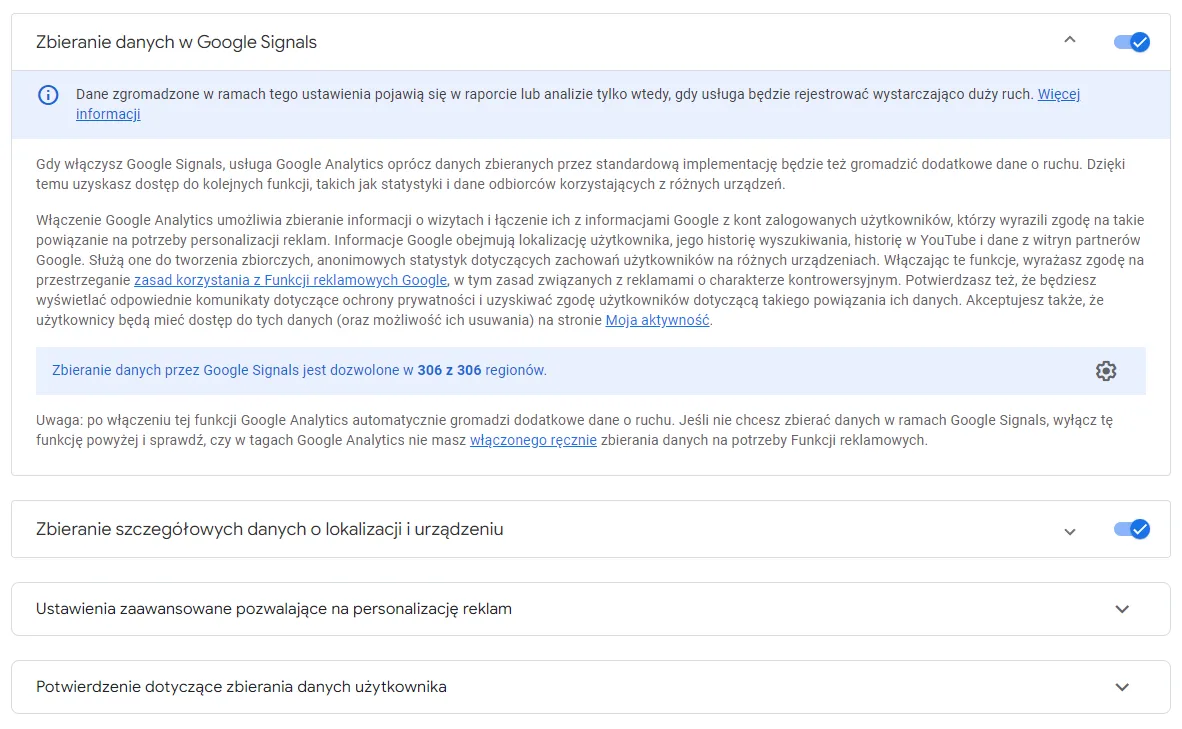The width and height of the screenshot is (1182, 729).
Task: Expand location and device data section chevron
Action: (x=1070, y=531)
